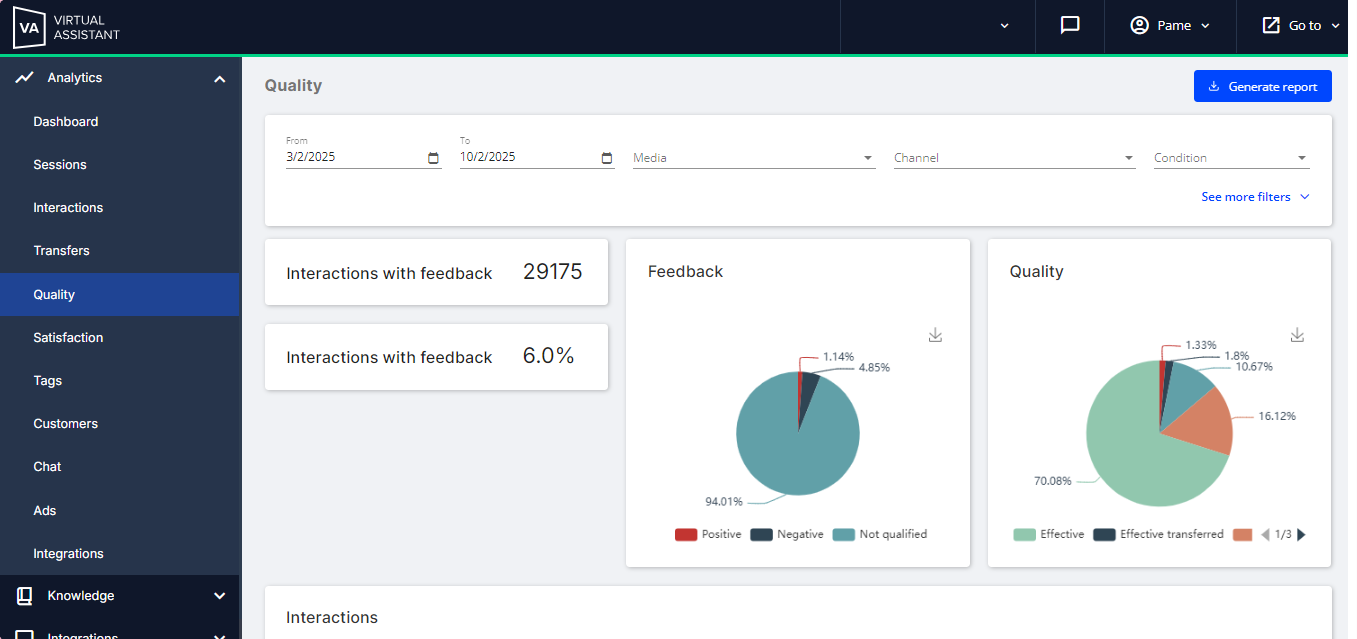The image size is (1357, 639).
Task: Download the Quality pie chart
Action: tap(1298, 335)
